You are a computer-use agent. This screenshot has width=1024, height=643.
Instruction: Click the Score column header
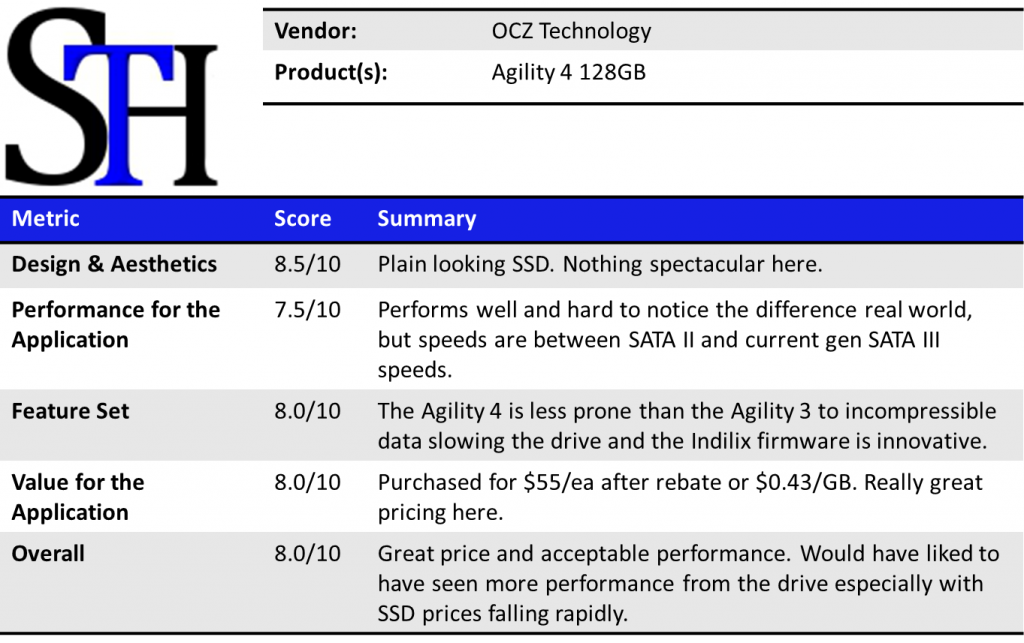click(302, 218)
